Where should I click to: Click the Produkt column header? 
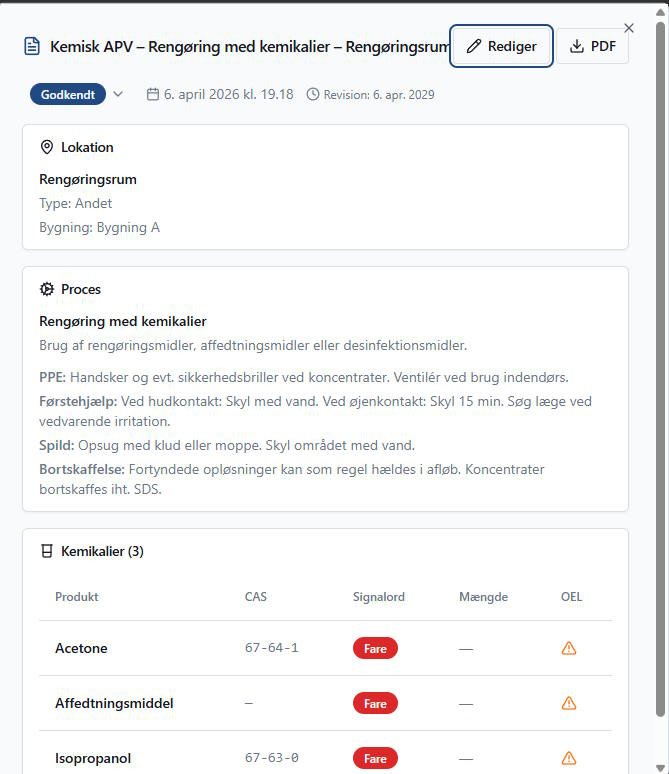(x=77, y=597)
